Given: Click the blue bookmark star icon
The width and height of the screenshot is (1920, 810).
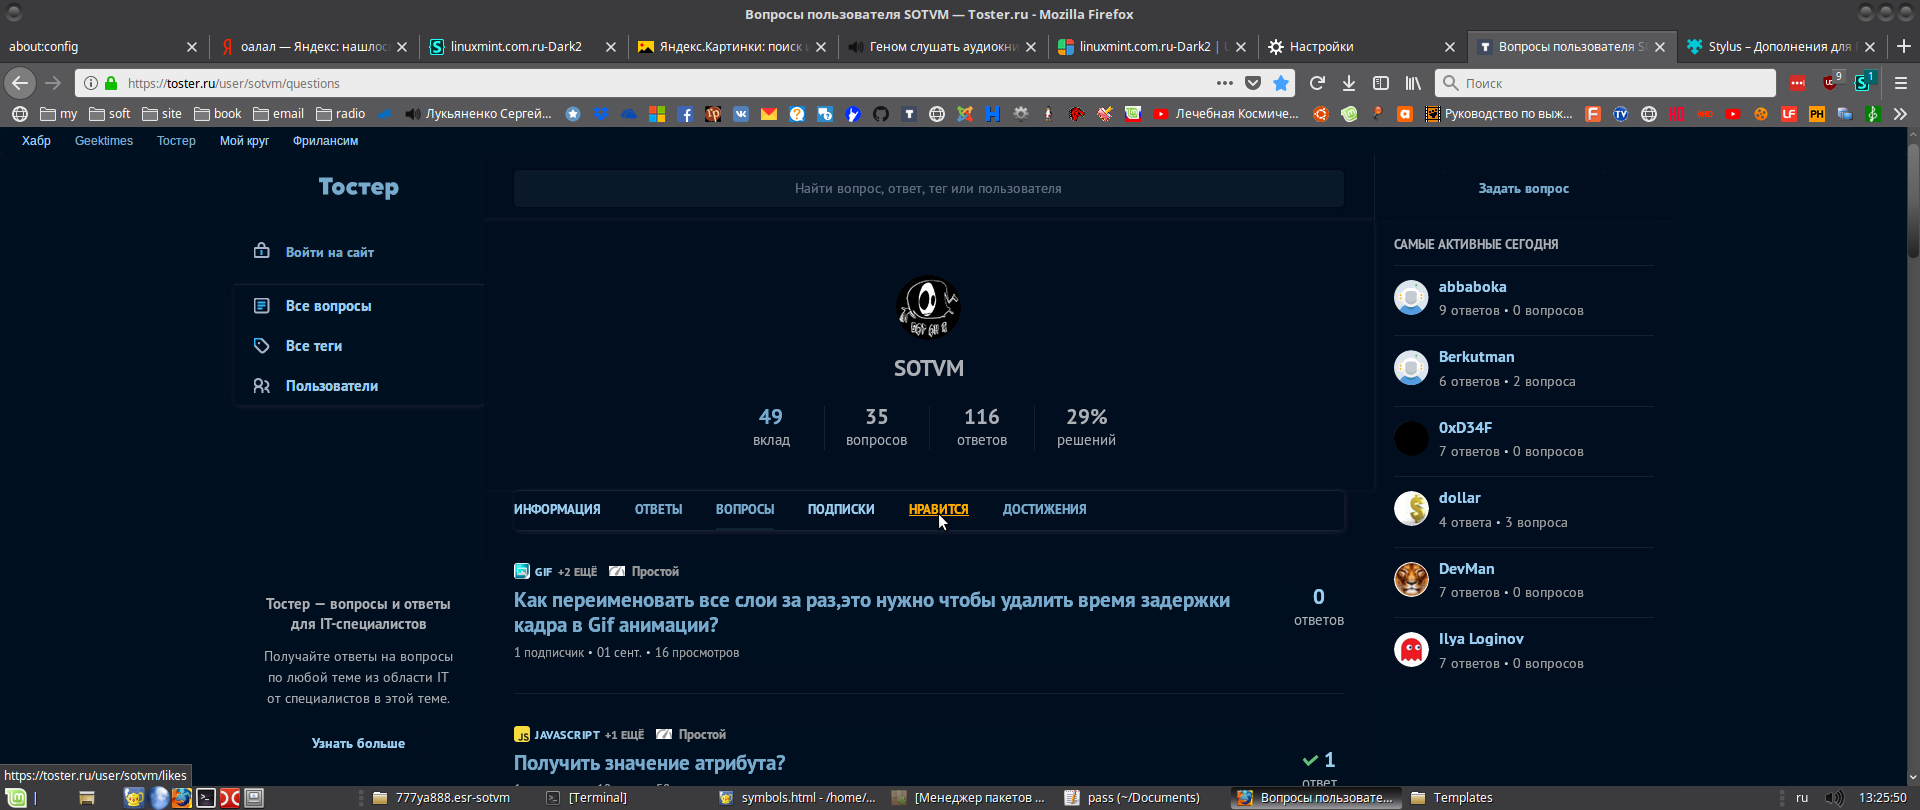Looking at the screenshot, I should (x=1281, y=83).
